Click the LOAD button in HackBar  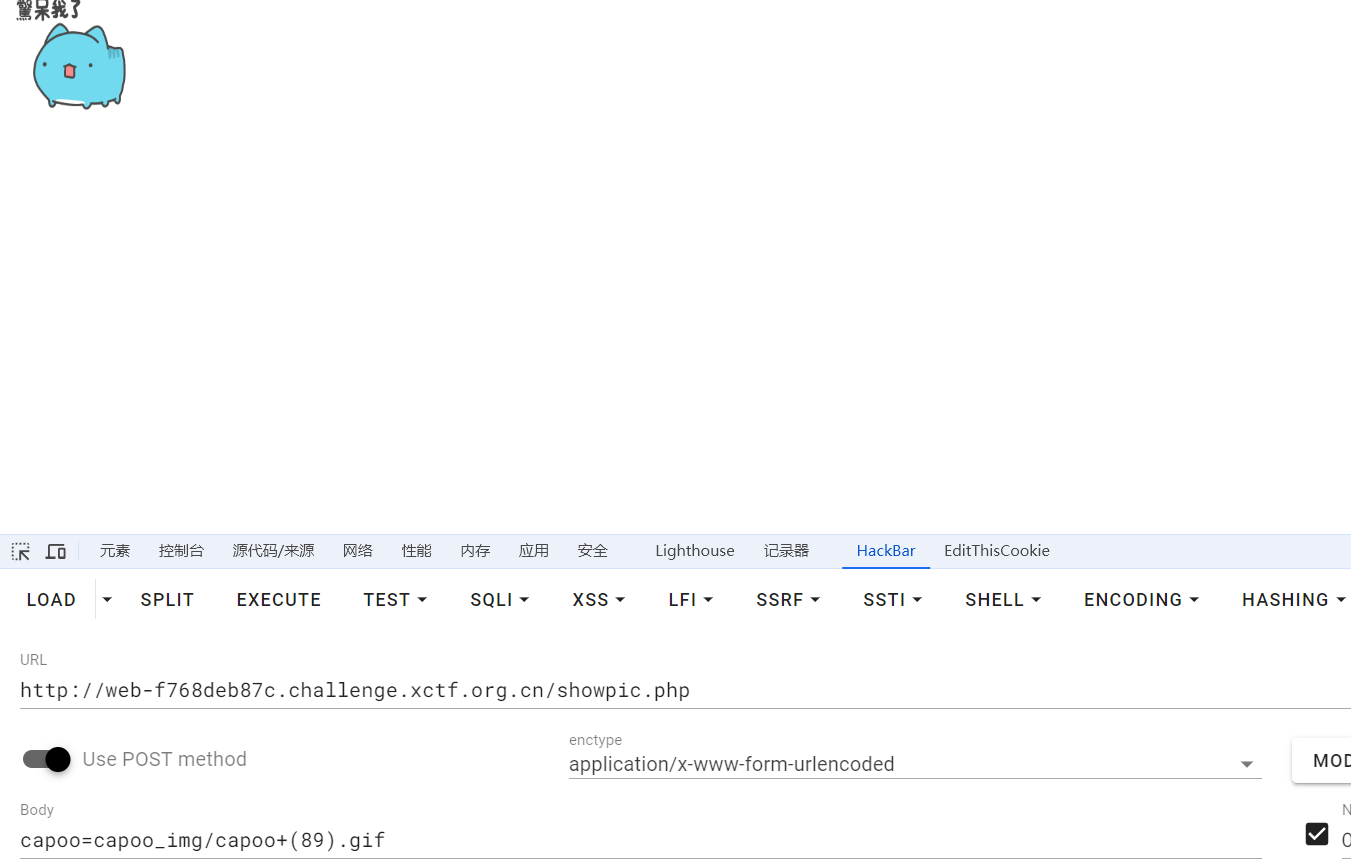tap(52, 600)
